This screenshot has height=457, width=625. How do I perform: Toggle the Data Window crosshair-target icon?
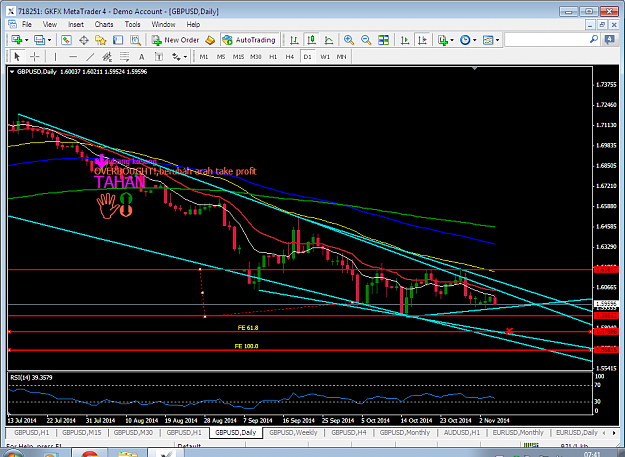click(84, 40)
